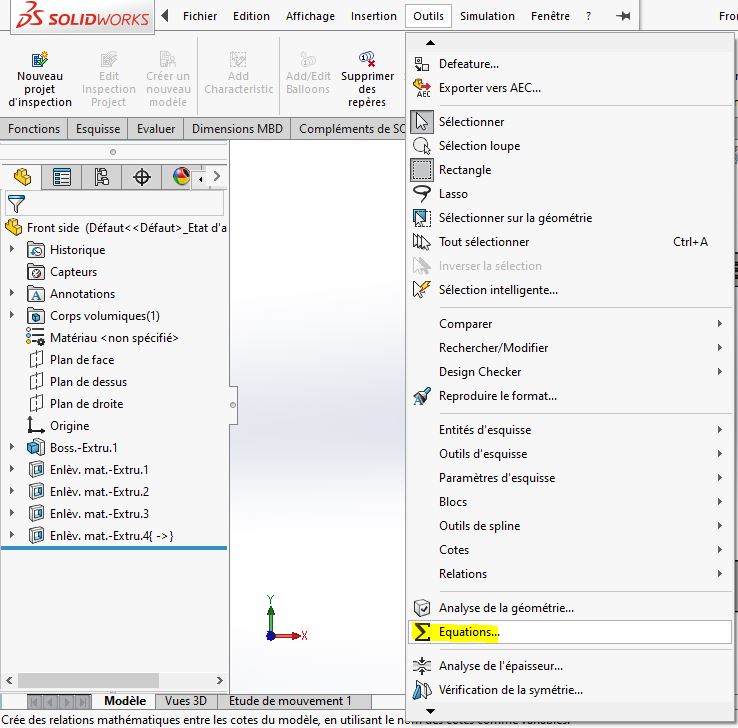The width and height of the screenshot is (738, 728).
Task: Click Reproduire le format paint icon
Action: (422, 396)
